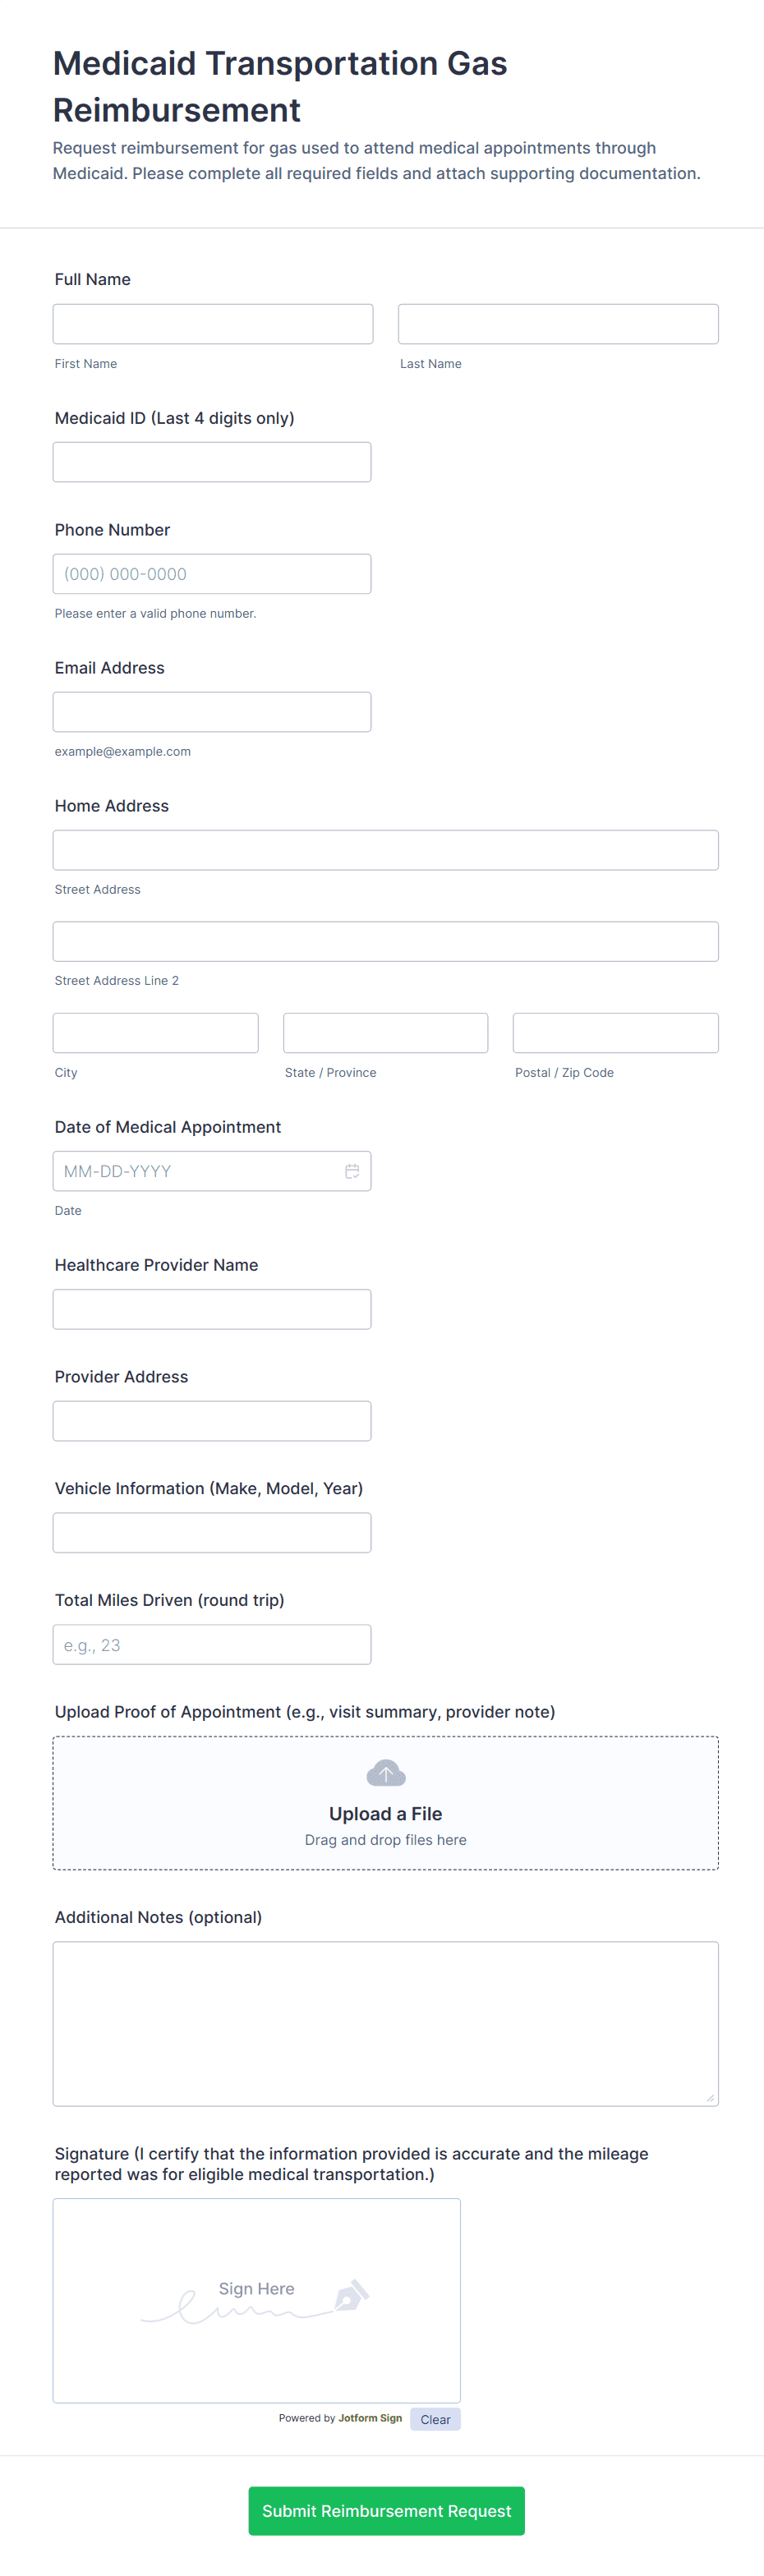
Task: Click the Last Name input field
Action: pos(558,324)
